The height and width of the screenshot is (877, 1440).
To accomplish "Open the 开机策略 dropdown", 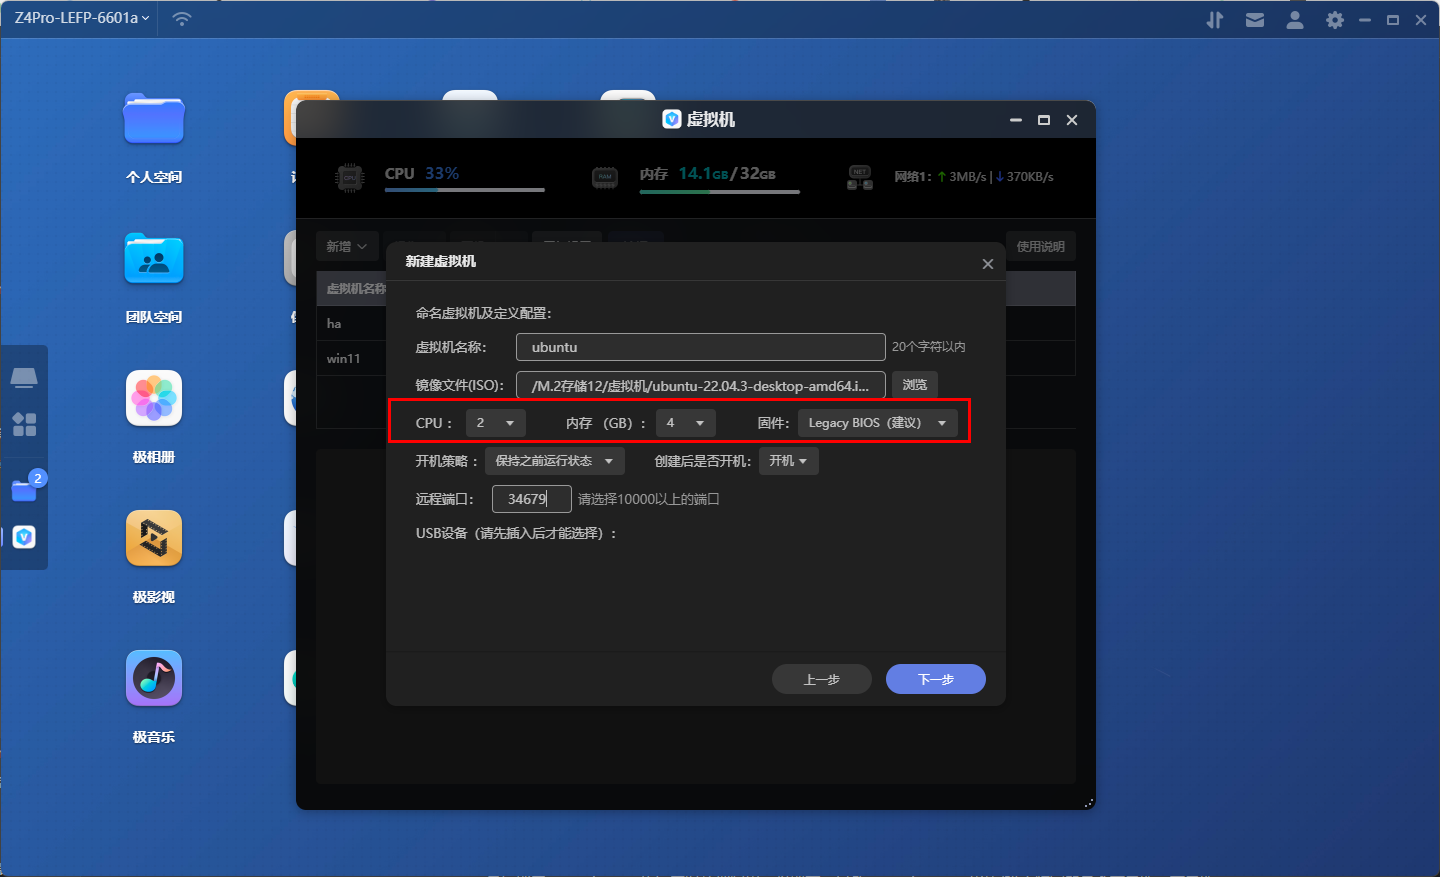I will tap(554, 461).
